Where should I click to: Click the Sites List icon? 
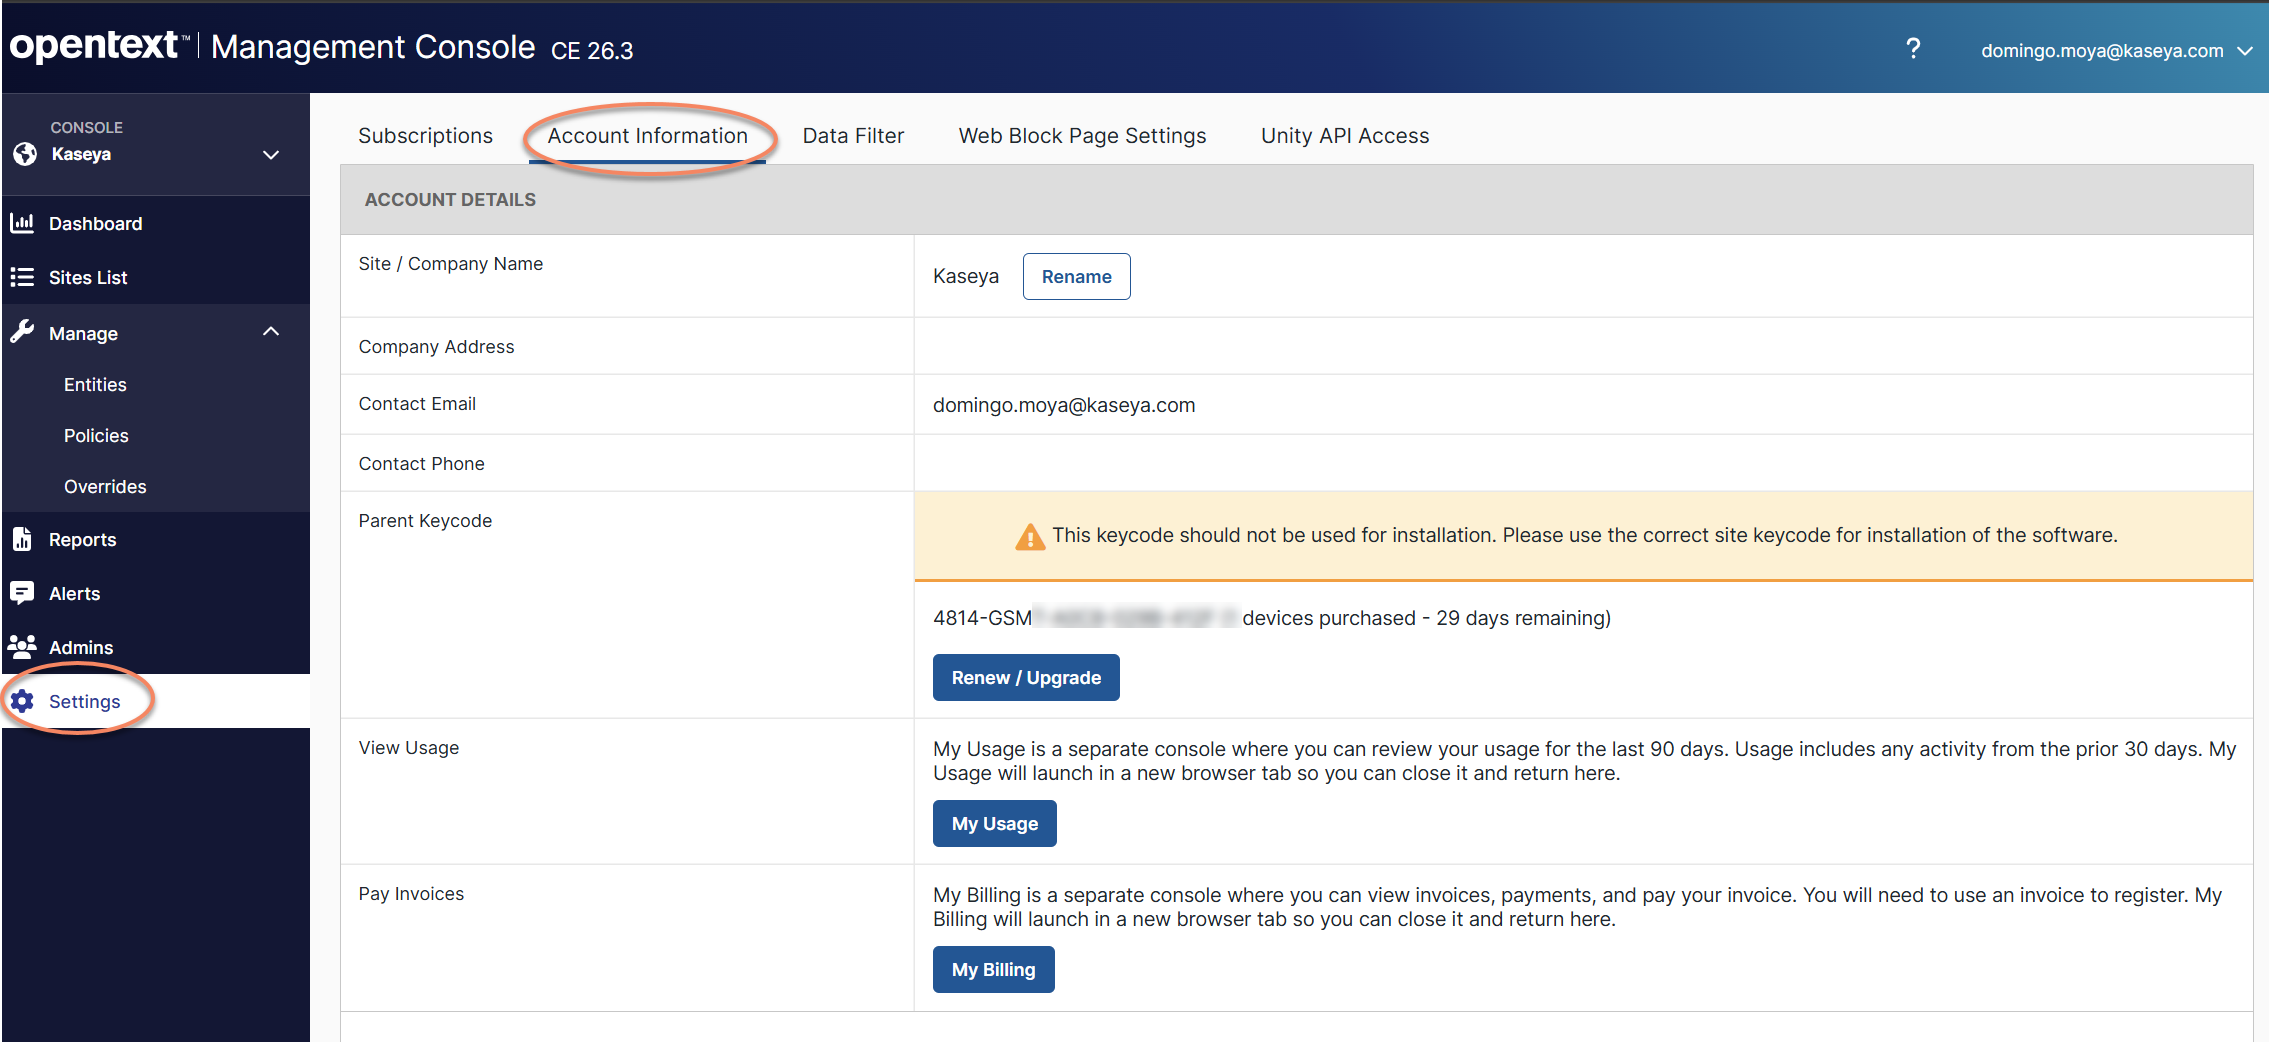[x=22, y=277]
